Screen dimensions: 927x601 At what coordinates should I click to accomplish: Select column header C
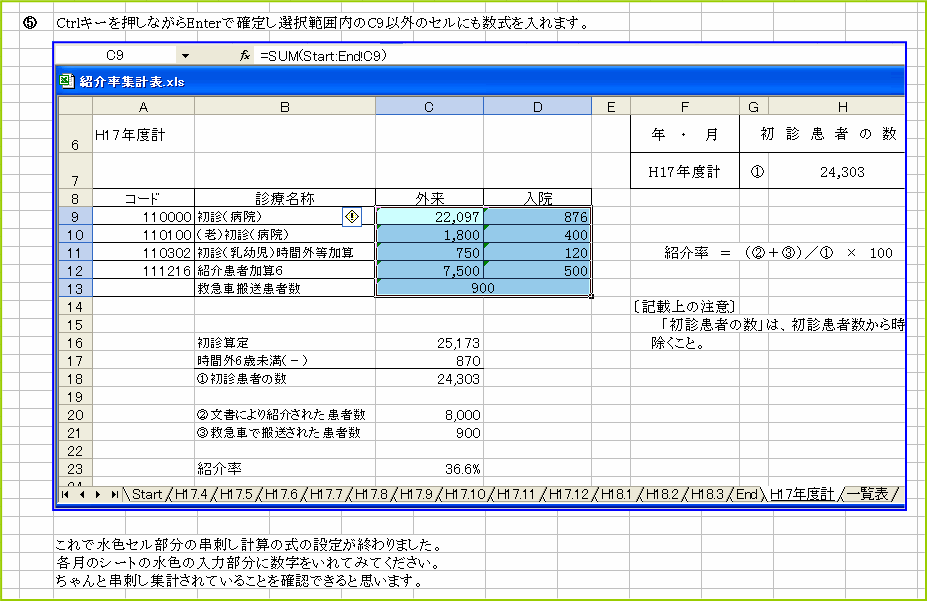pos(429,105)
